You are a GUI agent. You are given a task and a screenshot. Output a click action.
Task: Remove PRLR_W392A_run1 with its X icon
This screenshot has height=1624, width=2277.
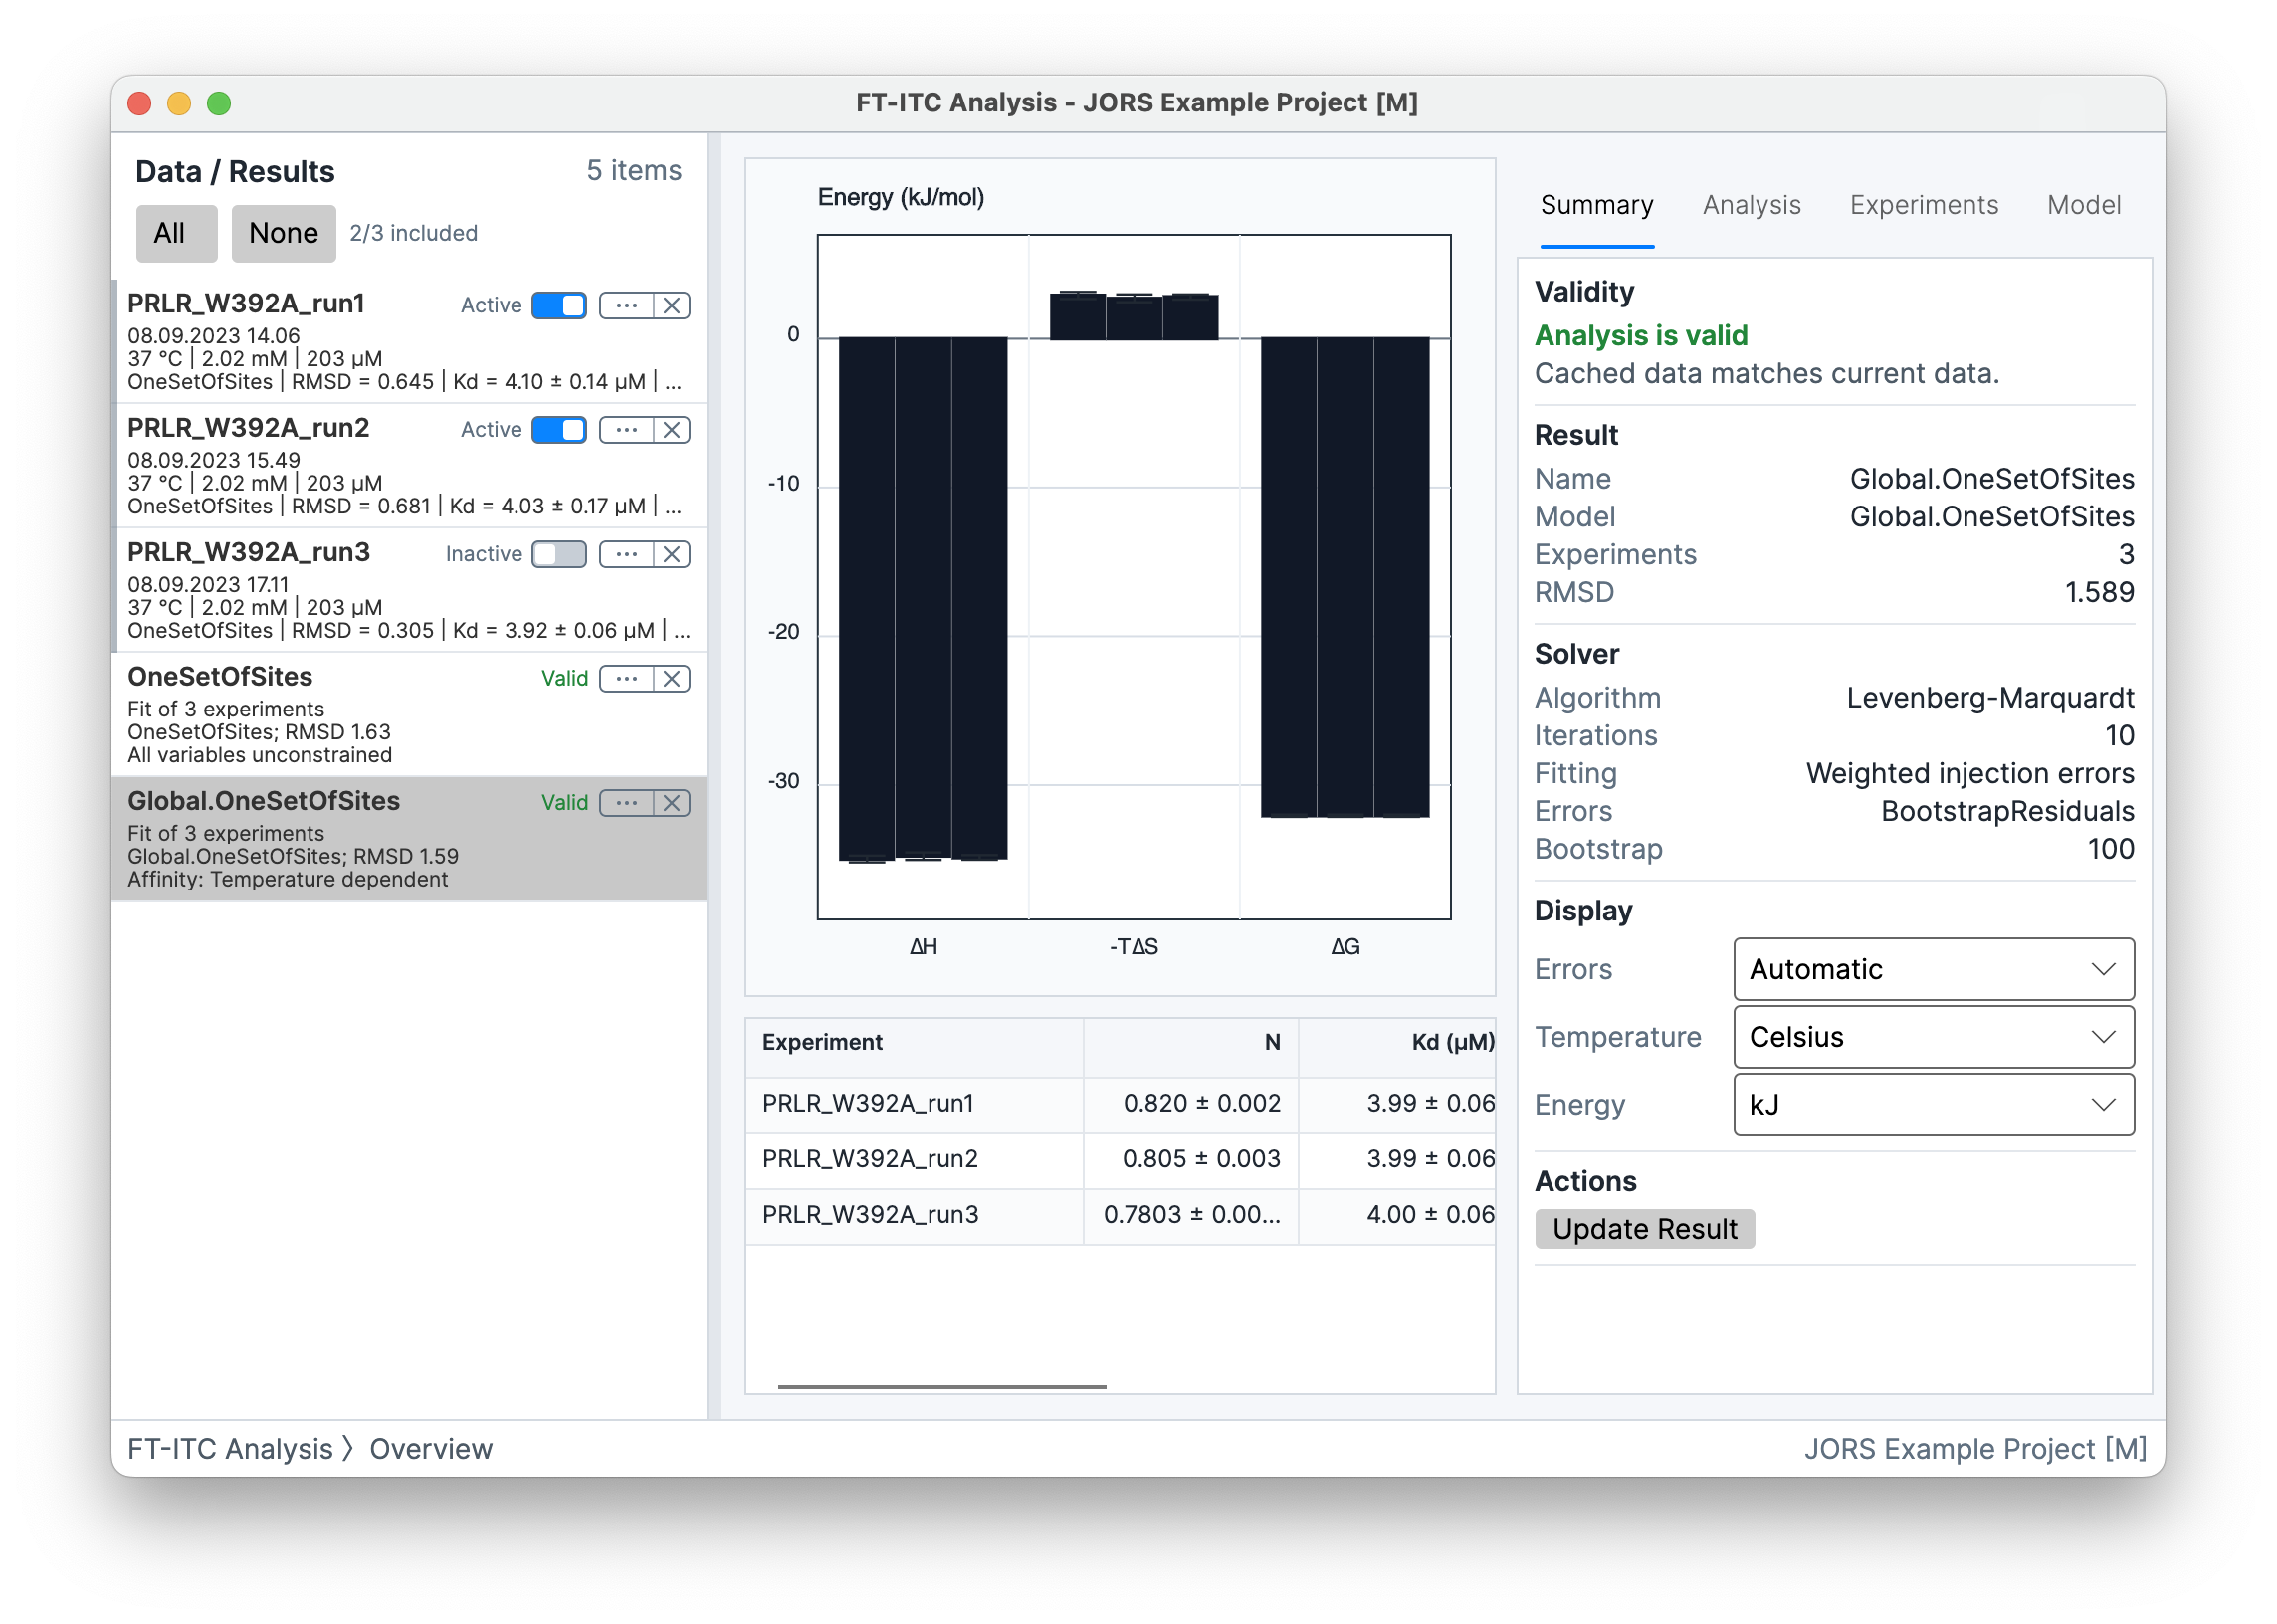coord(672,306)
